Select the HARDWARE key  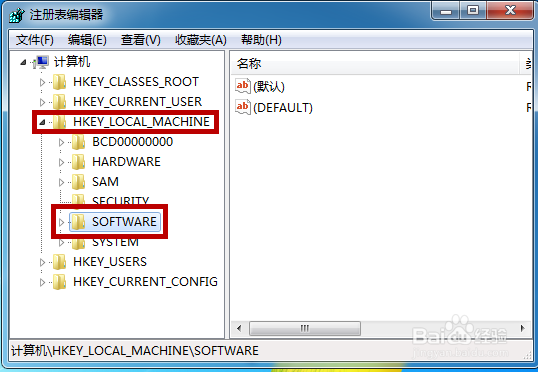tap(126, 162)
